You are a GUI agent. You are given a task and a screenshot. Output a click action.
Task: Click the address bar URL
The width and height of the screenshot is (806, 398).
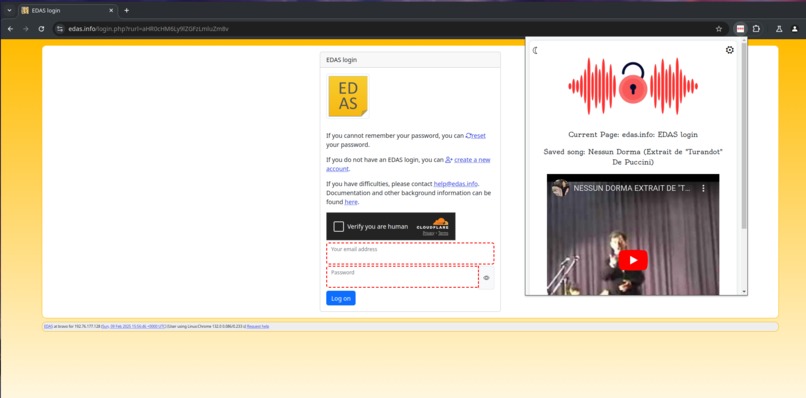coord(148,29)
